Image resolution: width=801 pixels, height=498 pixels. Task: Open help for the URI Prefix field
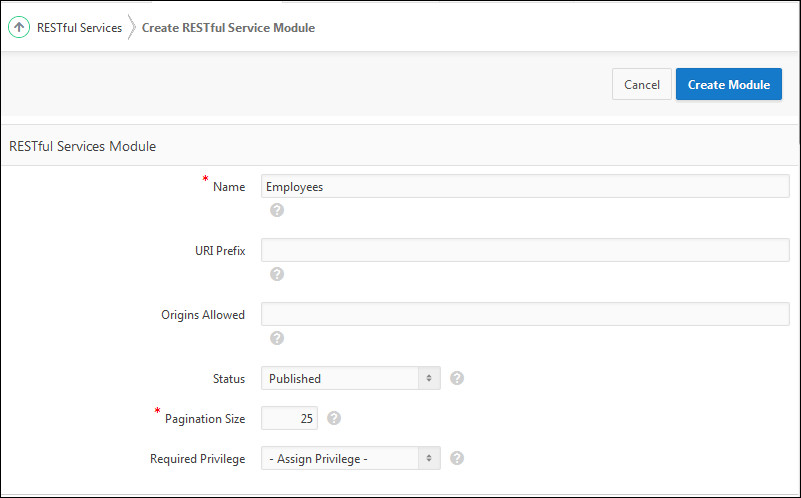tap(277, 274)
